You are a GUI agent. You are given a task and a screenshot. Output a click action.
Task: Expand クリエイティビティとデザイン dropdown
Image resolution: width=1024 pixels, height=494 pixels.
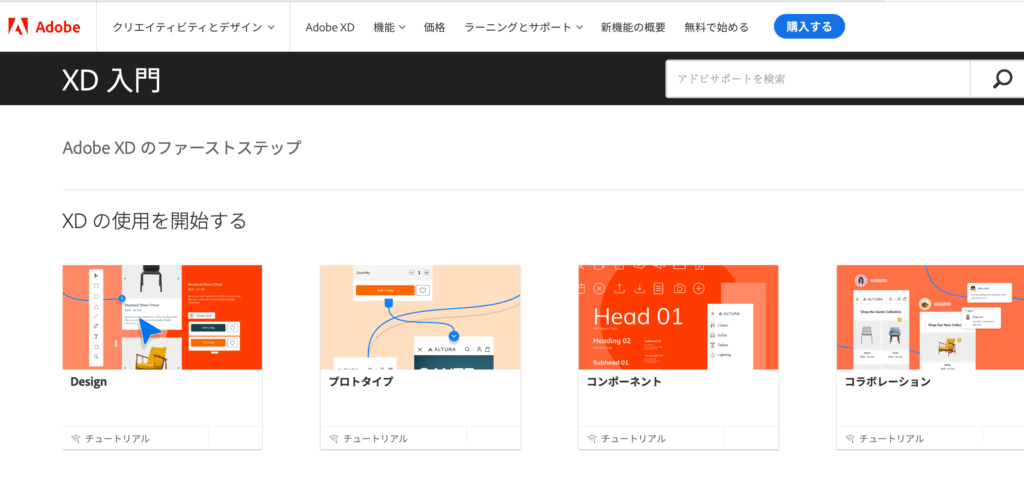(x=193, y=27)
